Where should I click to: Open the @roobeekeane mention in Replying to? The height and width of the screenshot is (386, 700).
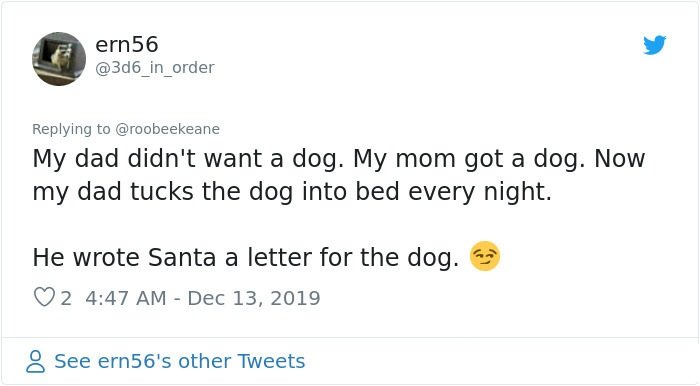tap(167, 129)
